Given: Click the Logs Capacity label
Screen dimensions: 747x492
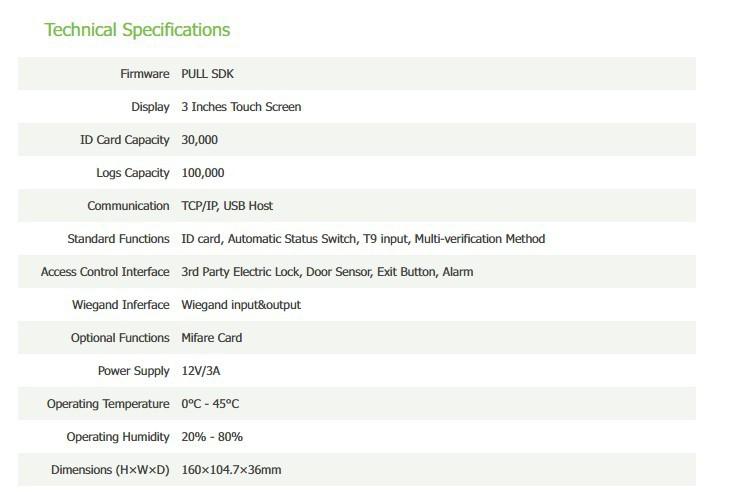Looking at the screenshot, I should coord(133,173).
